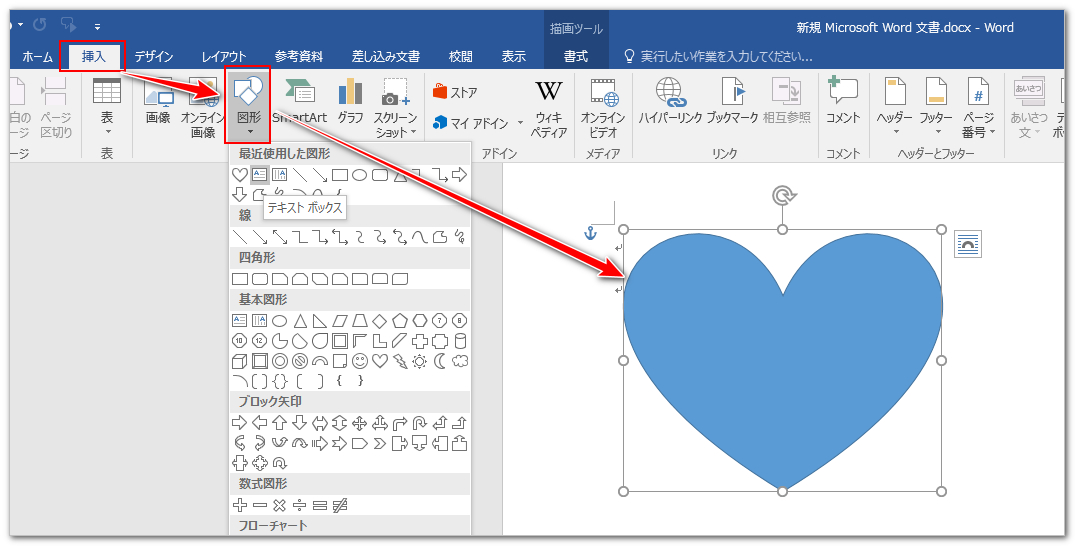Choose the not-equal sign in 数式図形
This screenshot has height=546, width=1075.
point(339,506)
